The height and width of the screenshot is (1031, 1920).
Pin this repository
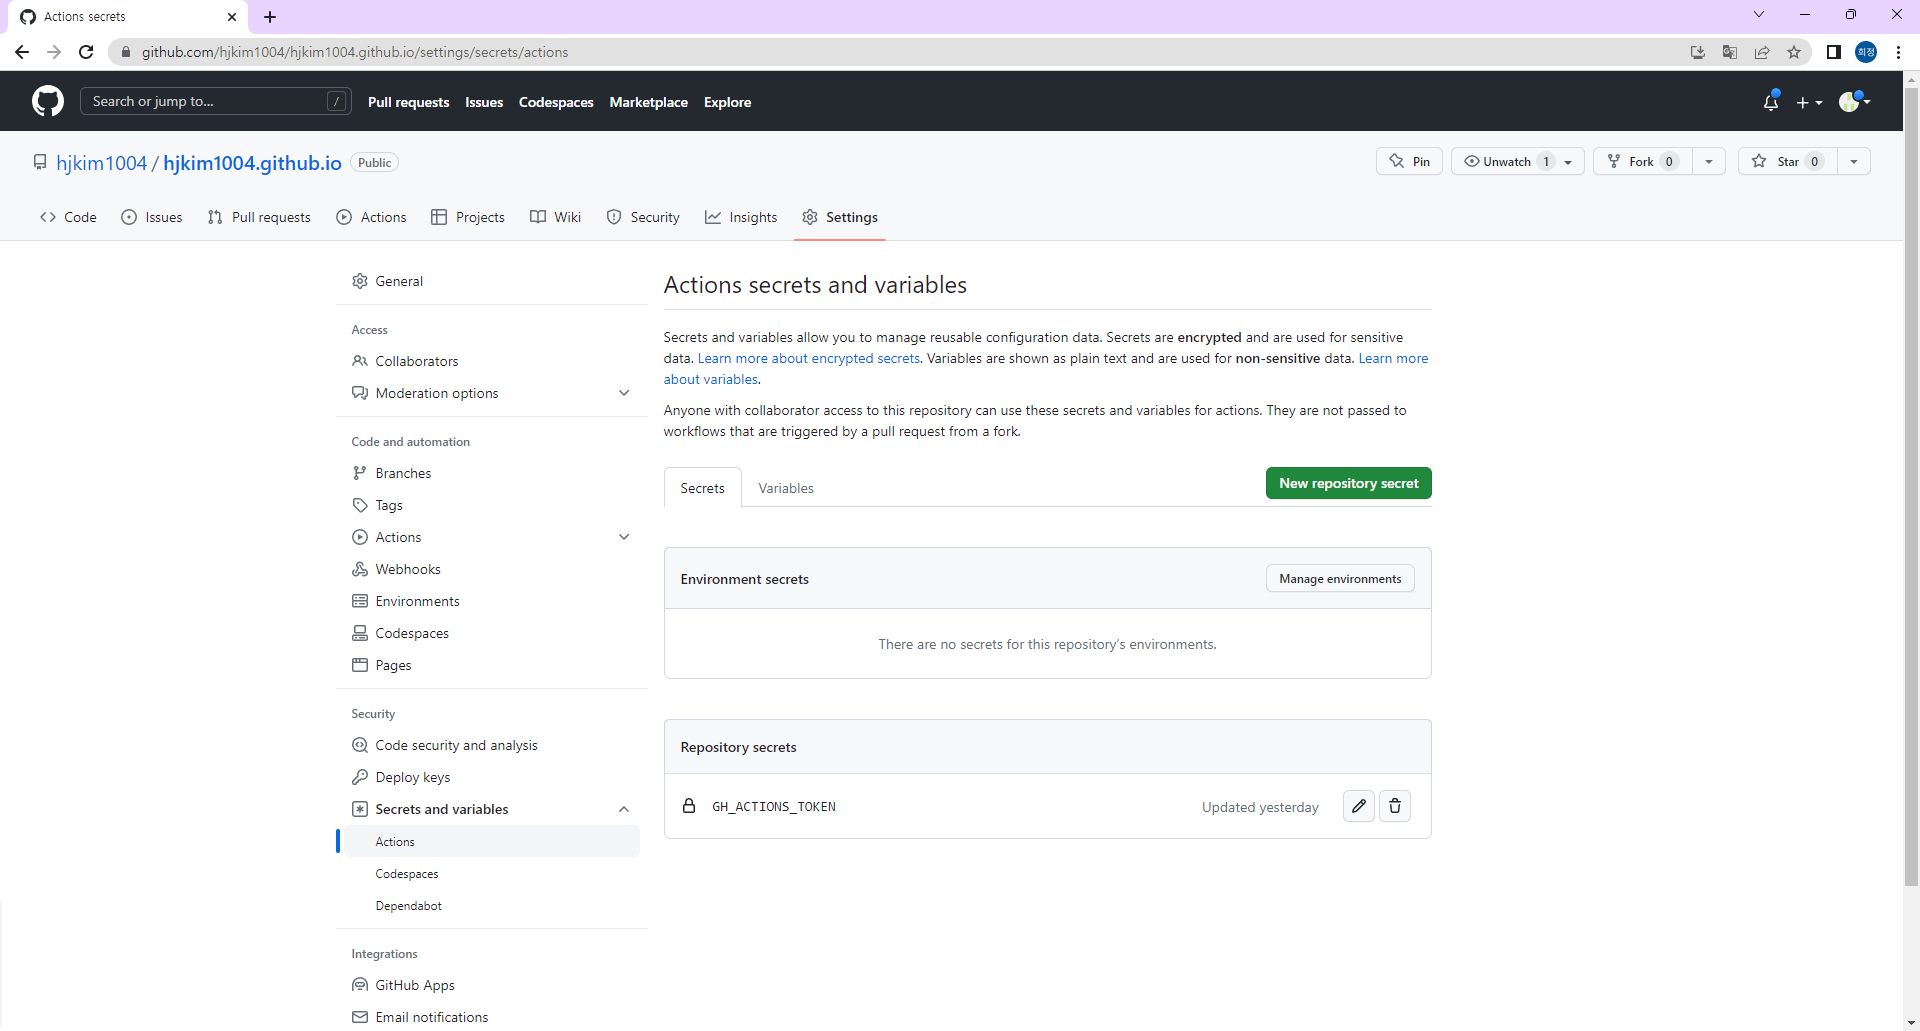[1409, 161]
